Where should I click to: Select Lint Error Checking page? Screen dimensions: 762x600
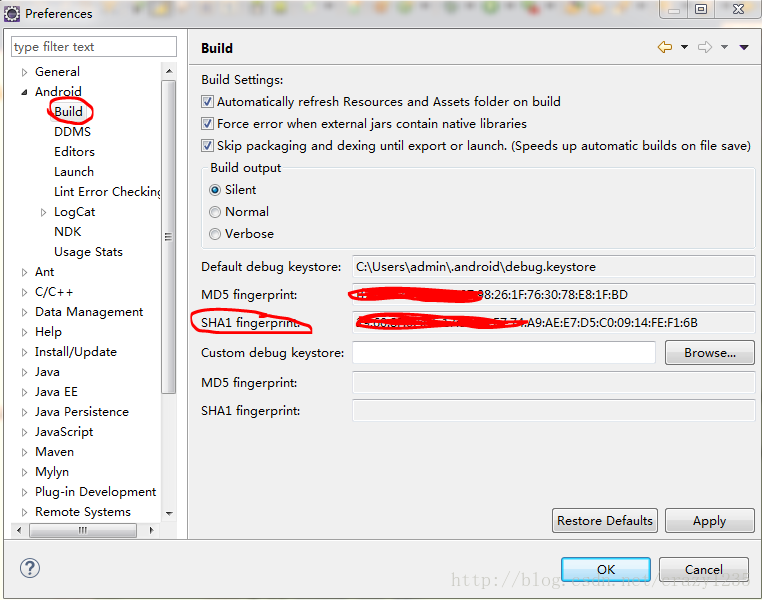pyautogui.click(x=107, y=191)
